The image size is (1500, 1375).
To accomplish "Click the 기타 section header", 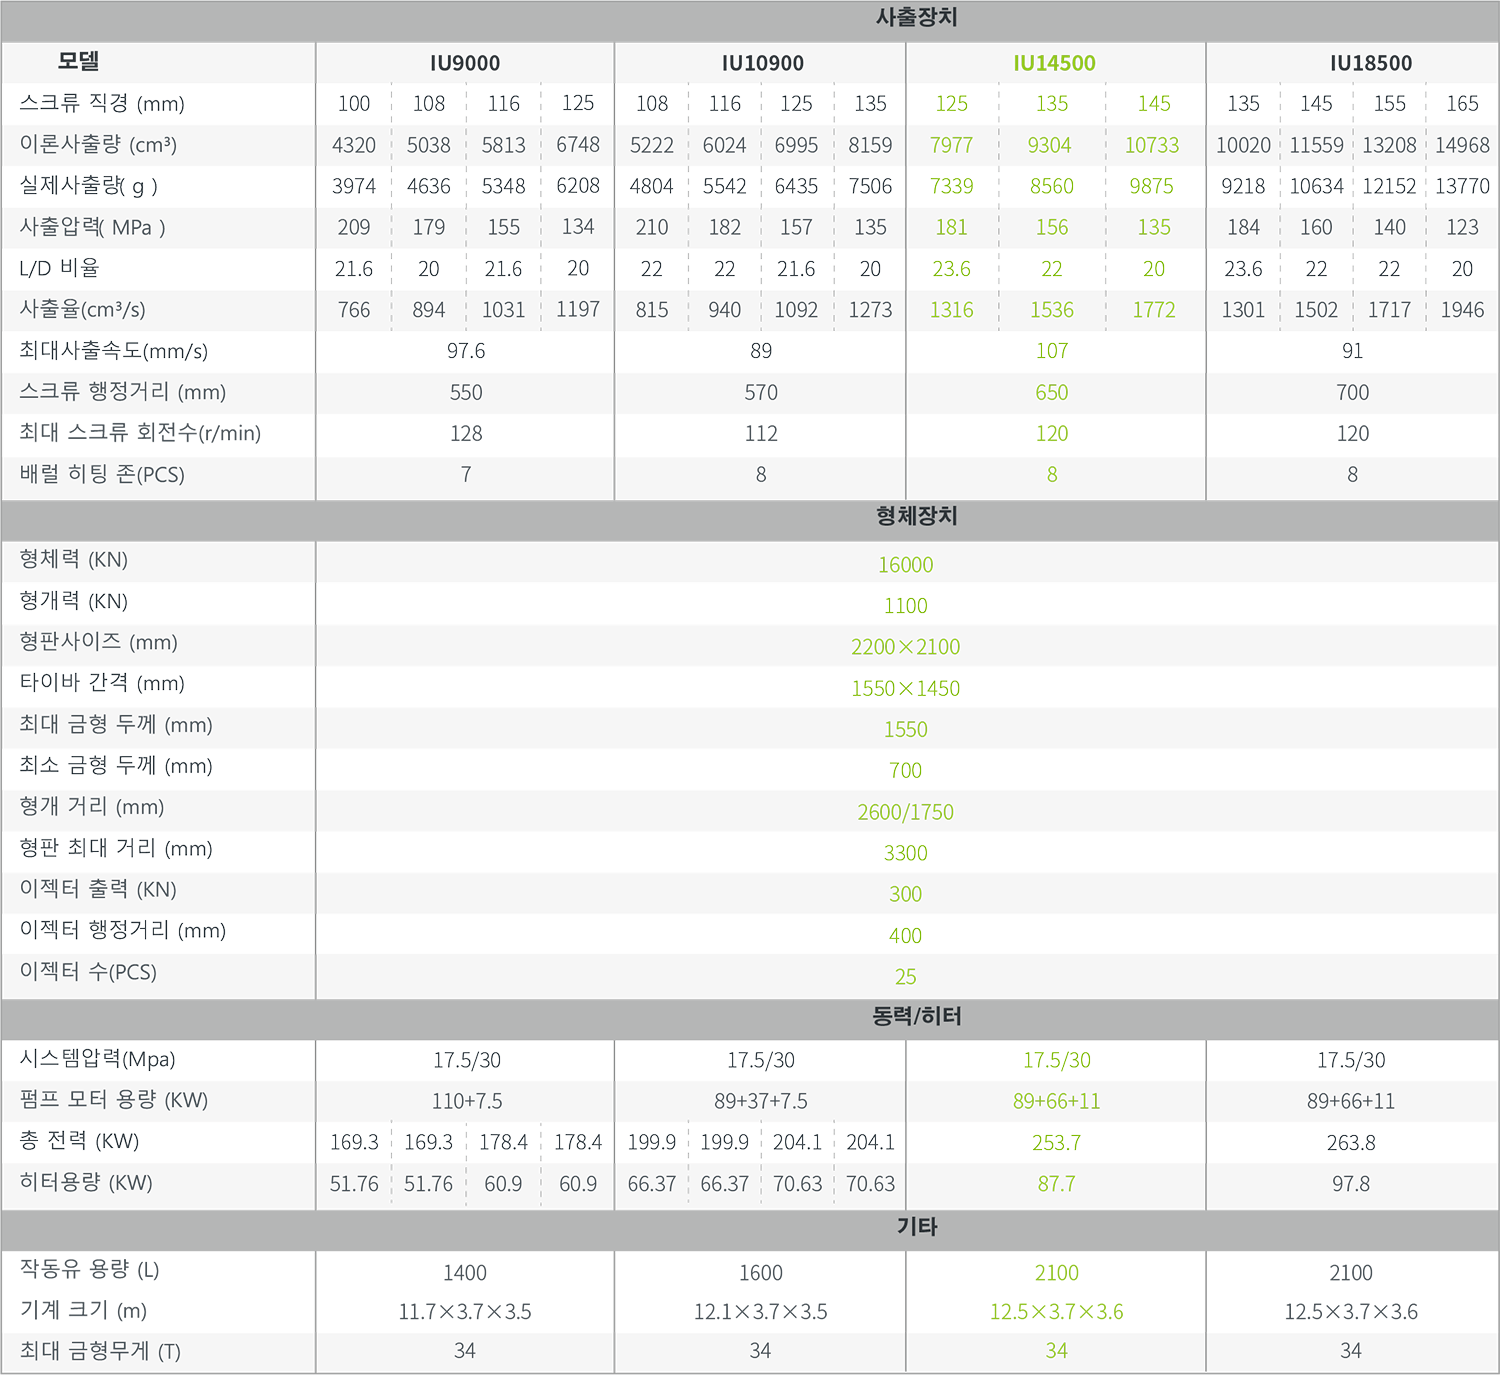I will click(916, 1226).
